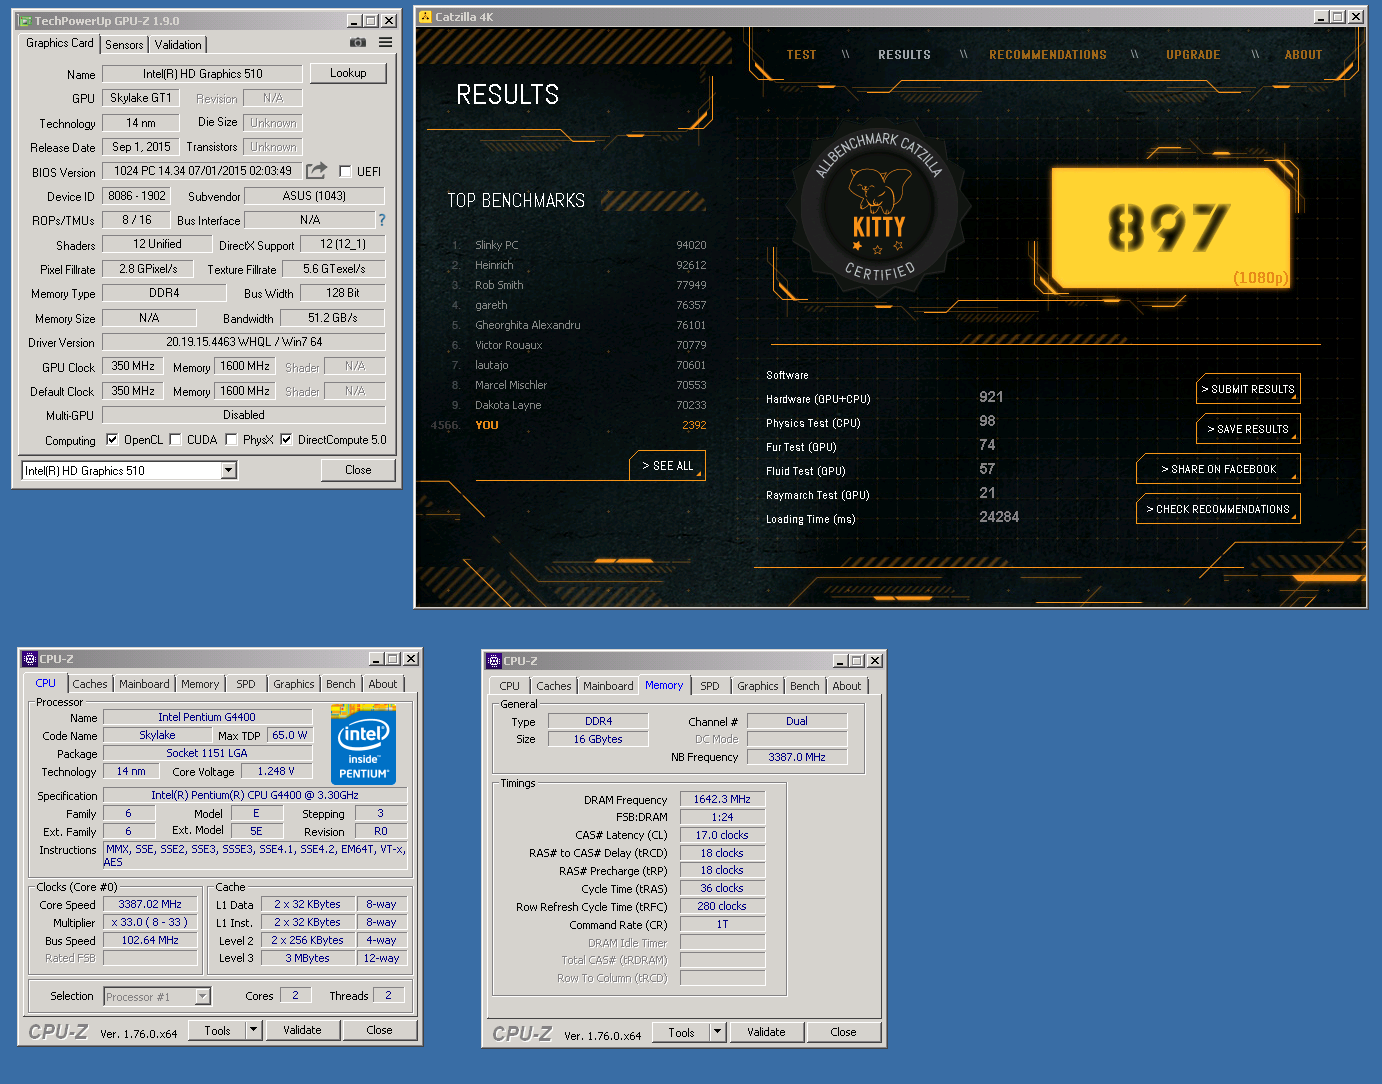Image resolution: width=1382 pixels, height=1084 pixels.
Task: Click SAVE RESULTS in Catzilla
Action: click(x=1248, y=429)
